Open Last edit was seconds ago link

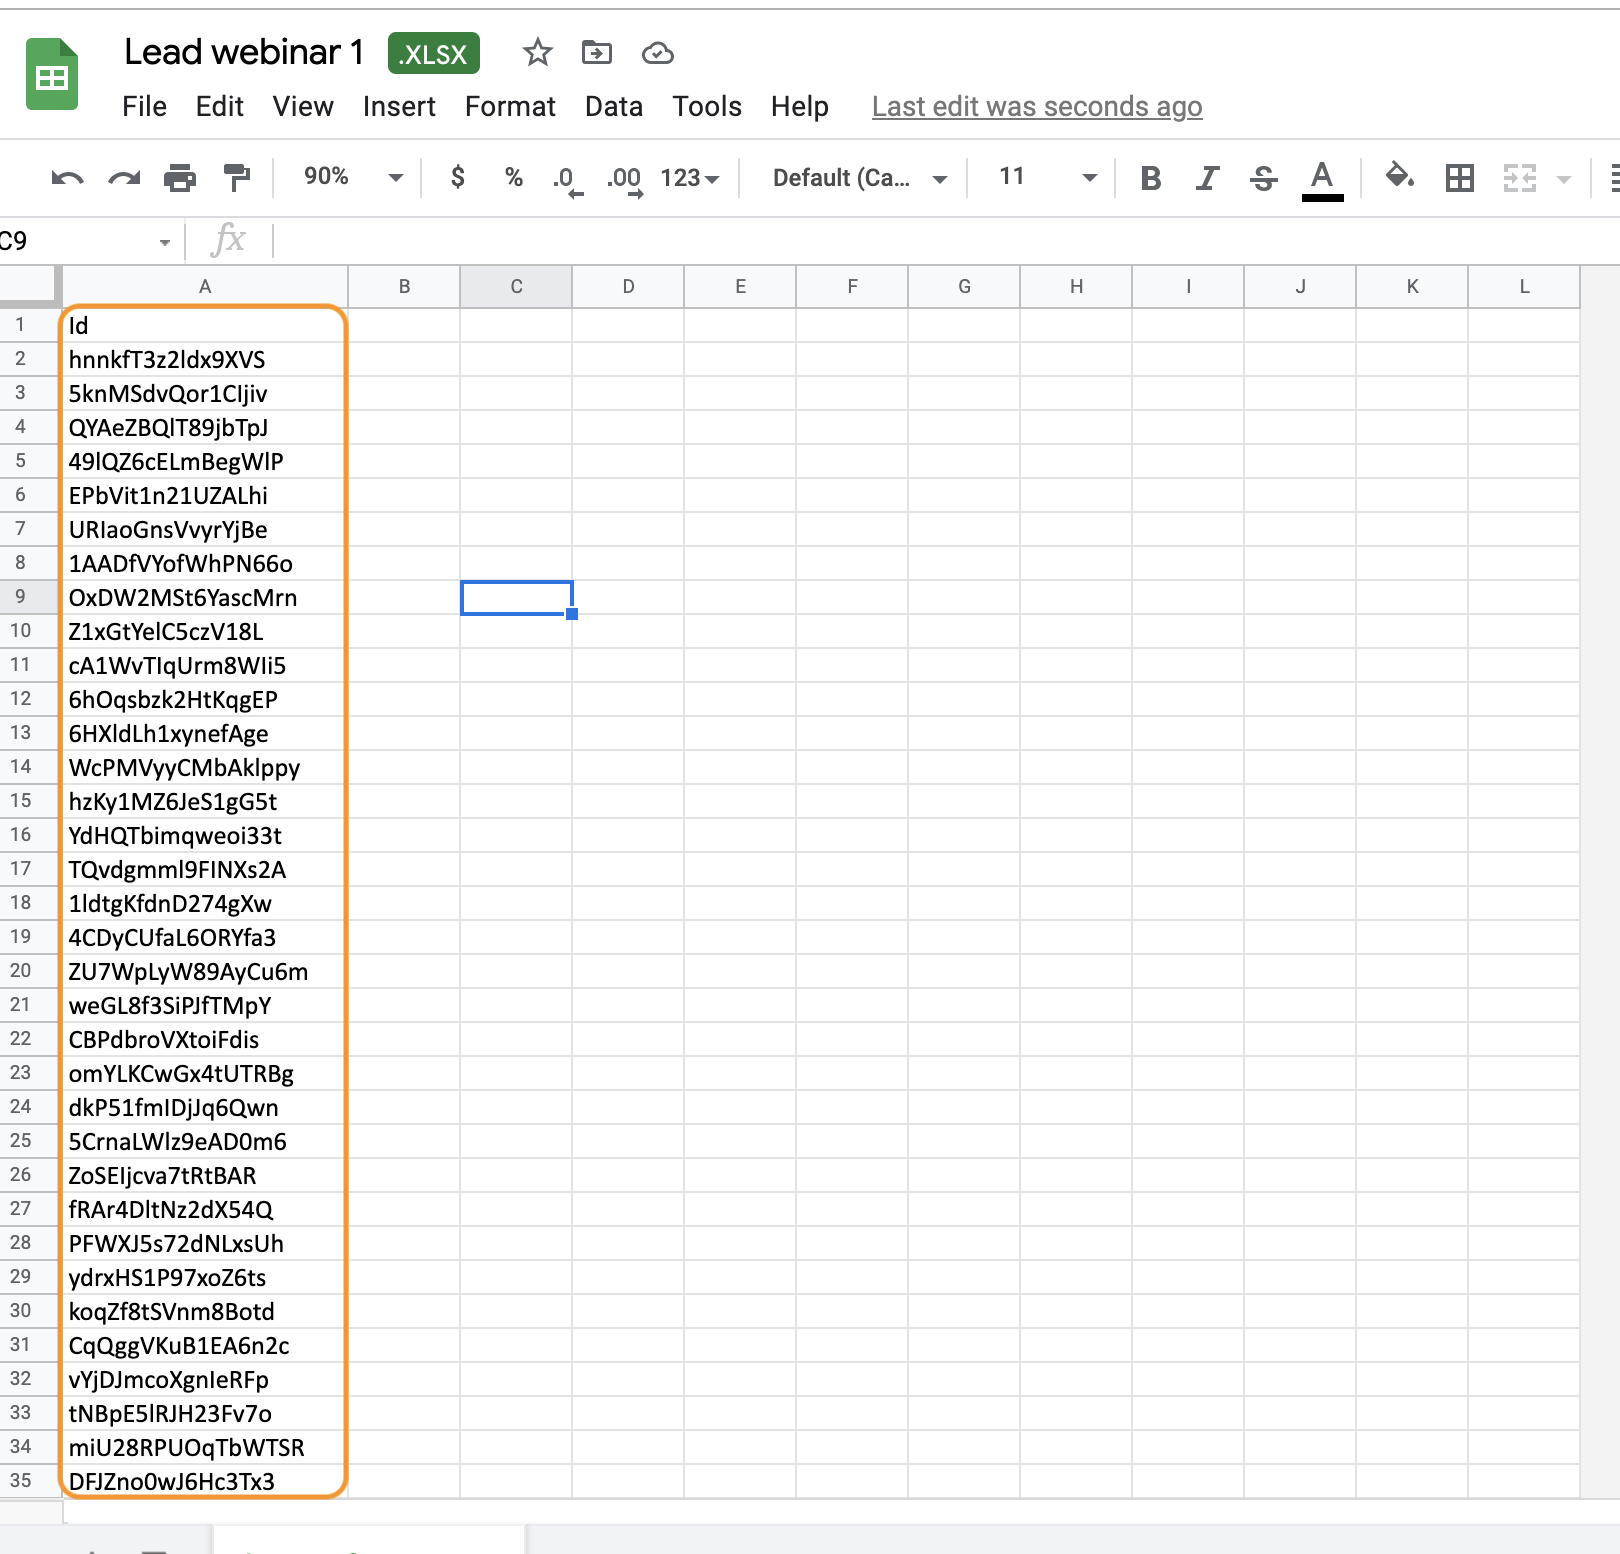tap(1037, 106)
